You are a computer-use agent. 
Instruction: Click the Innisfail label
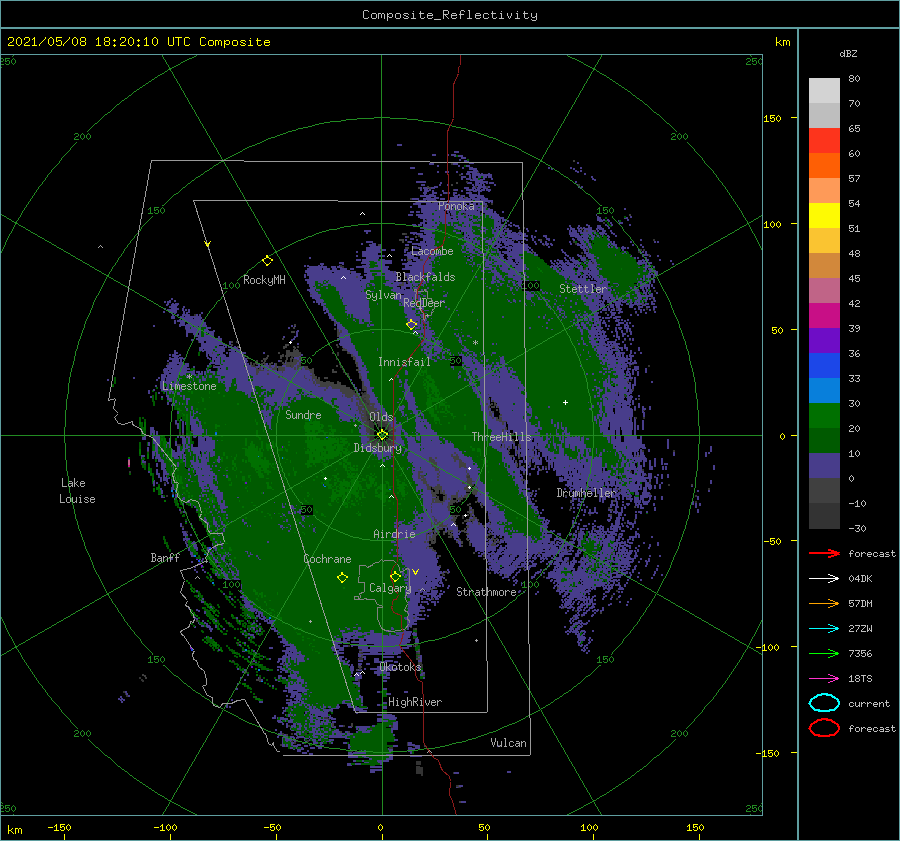[404, 362]
